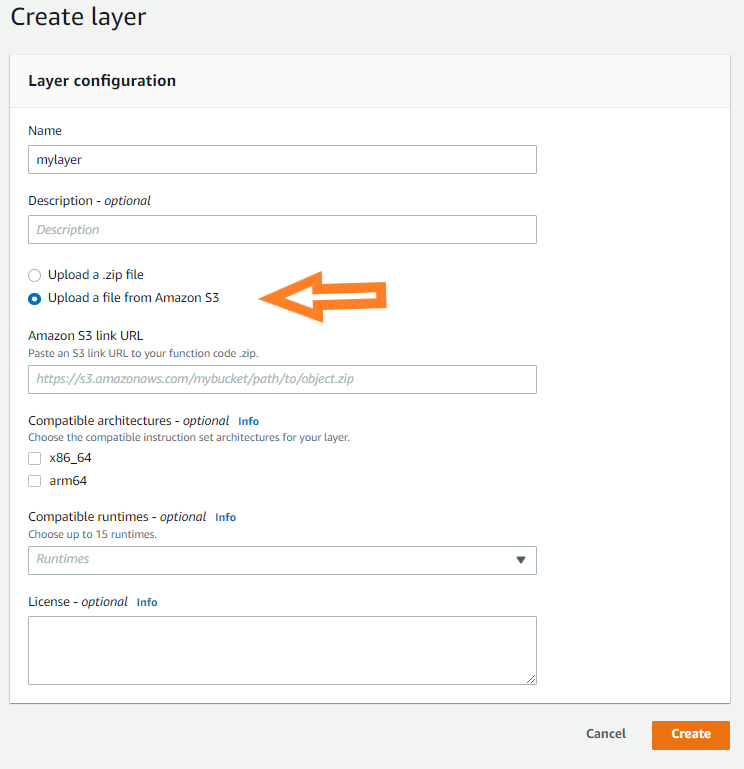This screenshot has width=744, height=769.
Task: Click the Amazon S3 link URL label
Action: (x=93, y=335)
